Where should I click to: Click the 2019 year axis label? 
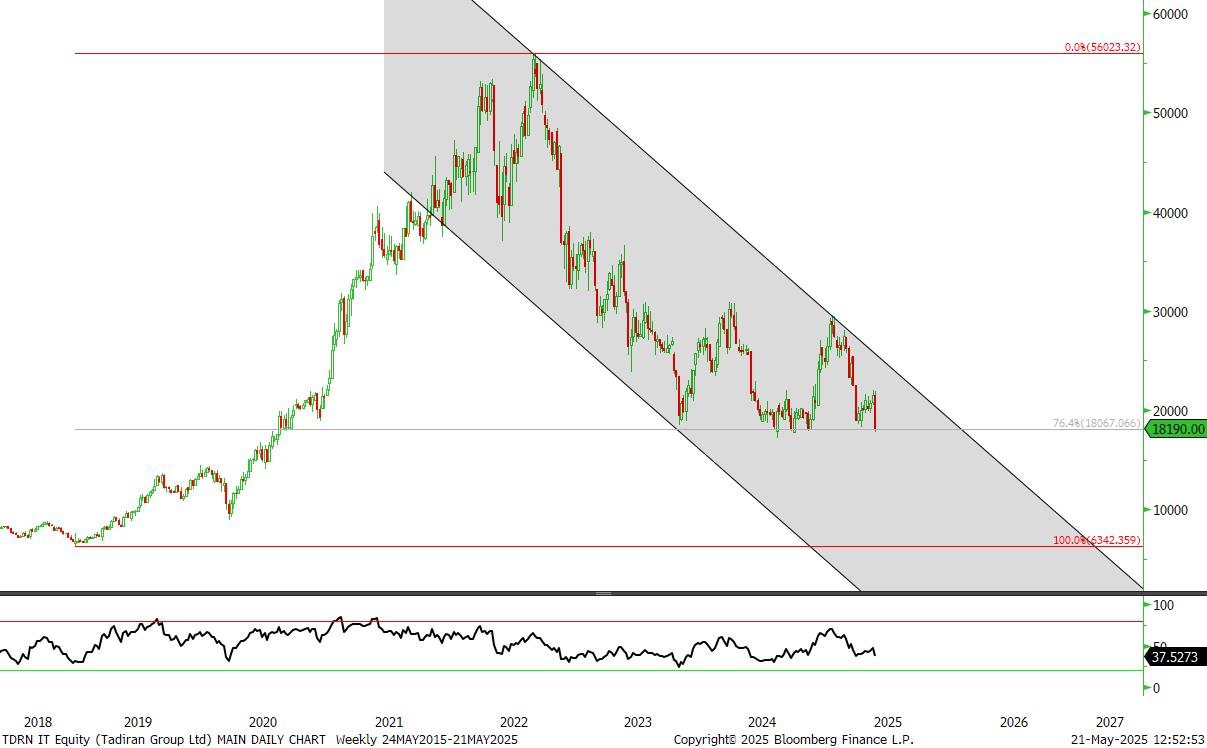pos(138,721)
